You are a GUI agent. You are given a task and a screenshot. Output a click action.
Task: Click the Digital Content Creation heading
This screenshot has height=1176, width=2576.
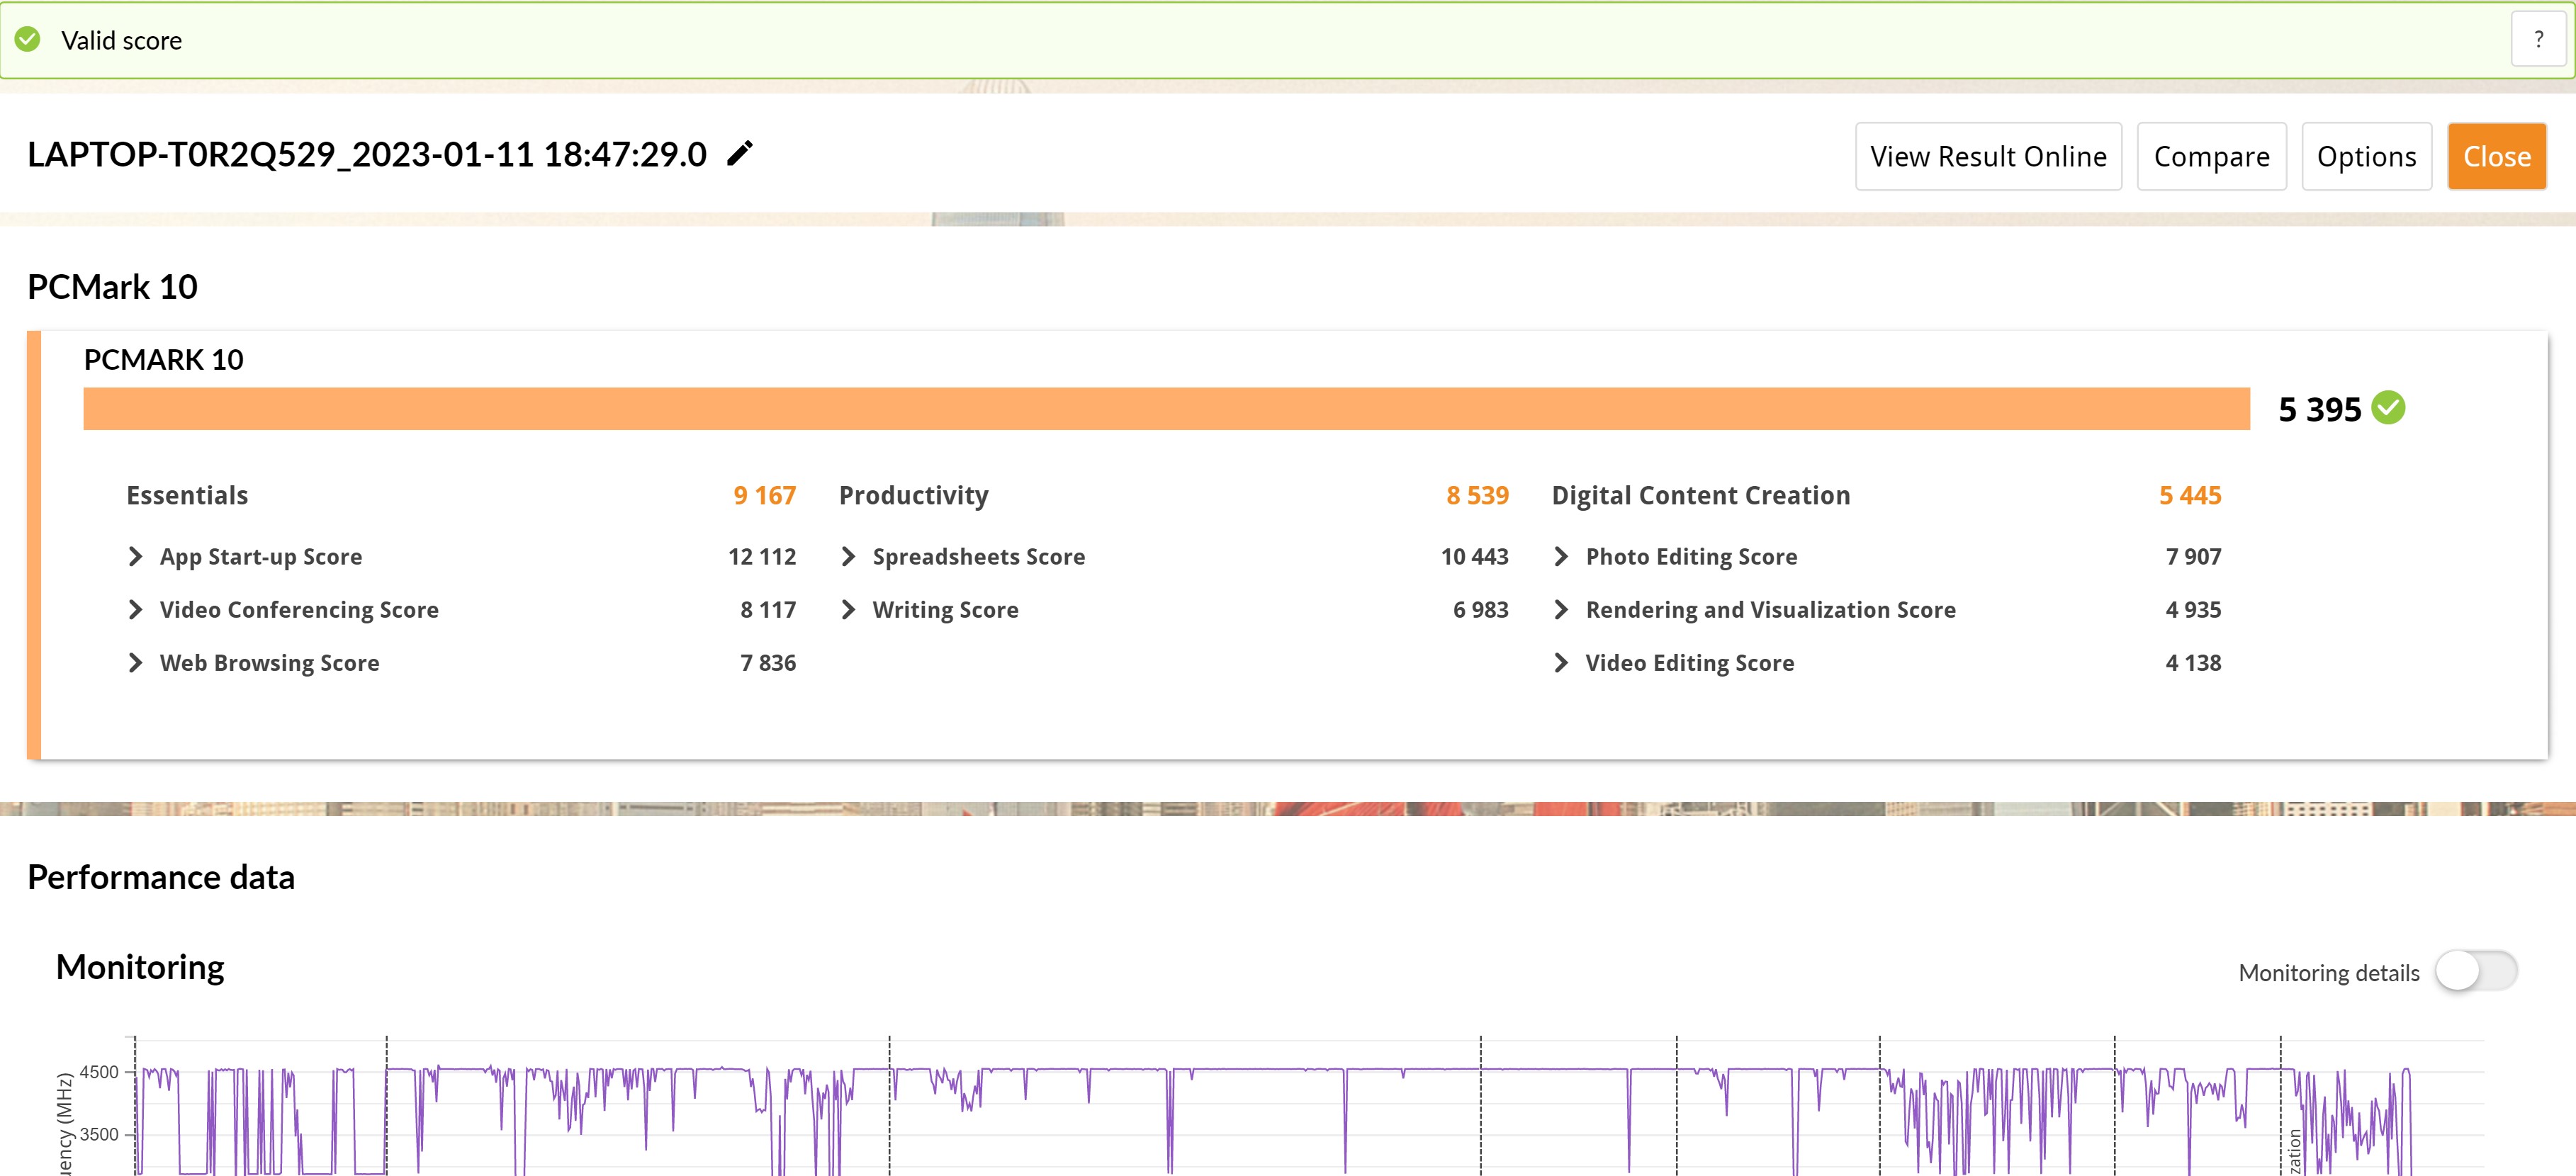click(x=1700, y=495)
